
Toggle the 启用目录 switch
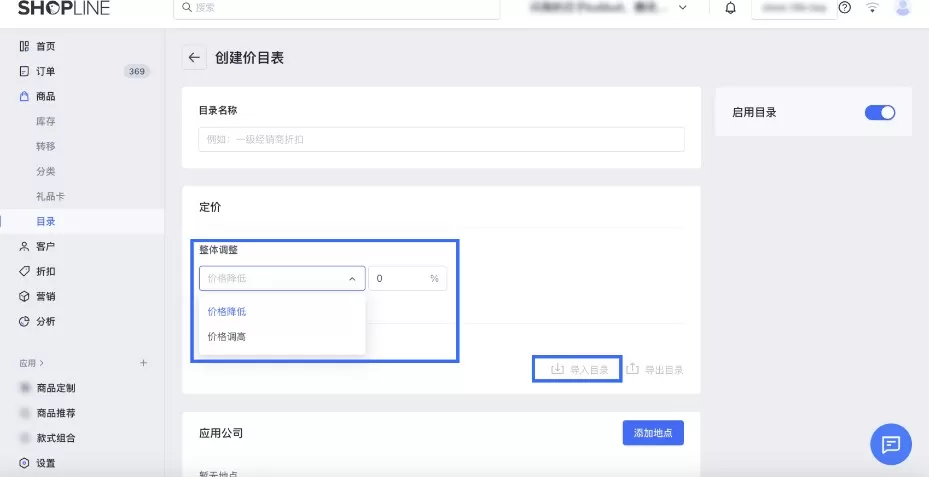tap(880, 113)
